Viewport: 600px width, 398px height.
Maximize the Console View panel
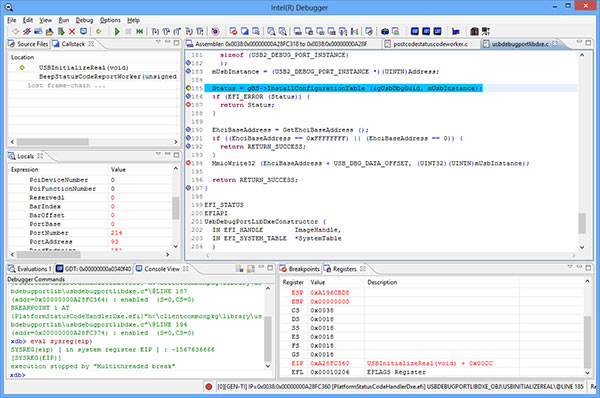pyautogui.click(x=270, y=268)
